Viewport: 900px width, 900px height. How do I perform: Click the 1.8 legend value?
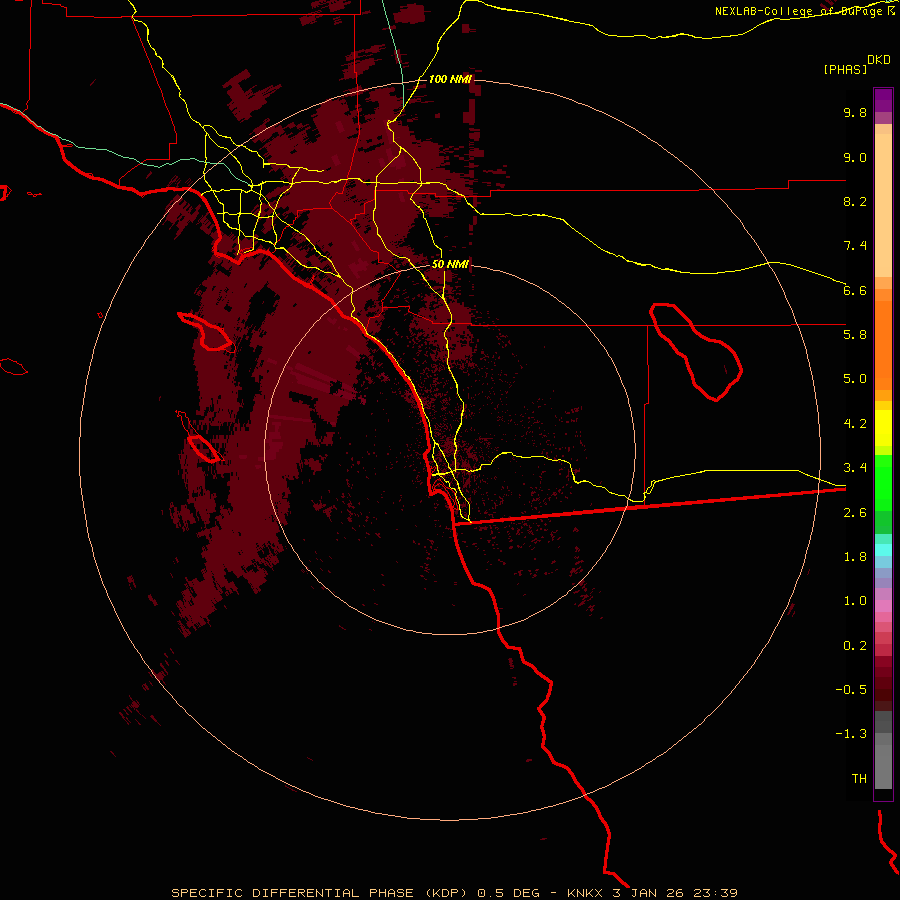point(855,557)
